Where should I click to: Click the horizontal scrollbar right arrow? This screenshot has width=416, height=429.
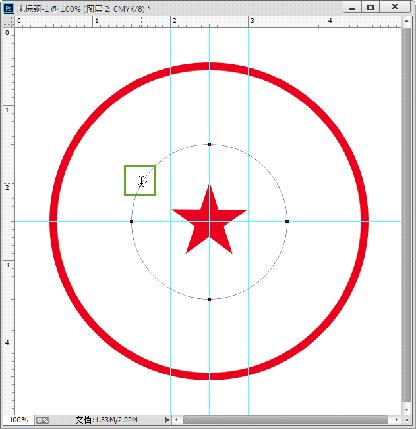(x=397, y=420)
